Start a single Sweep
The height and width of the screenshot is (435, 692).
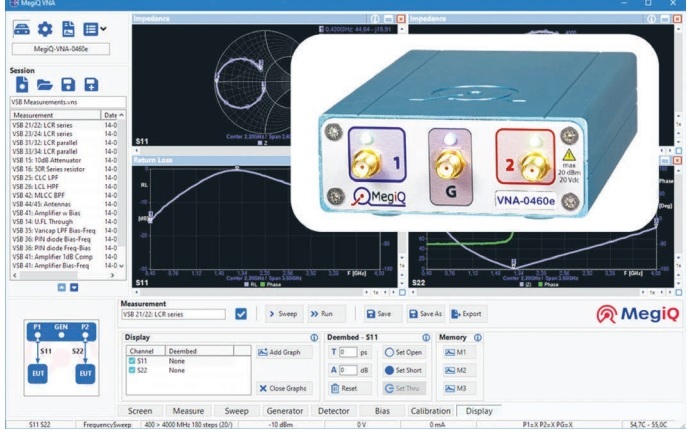(x=284, y=314)
